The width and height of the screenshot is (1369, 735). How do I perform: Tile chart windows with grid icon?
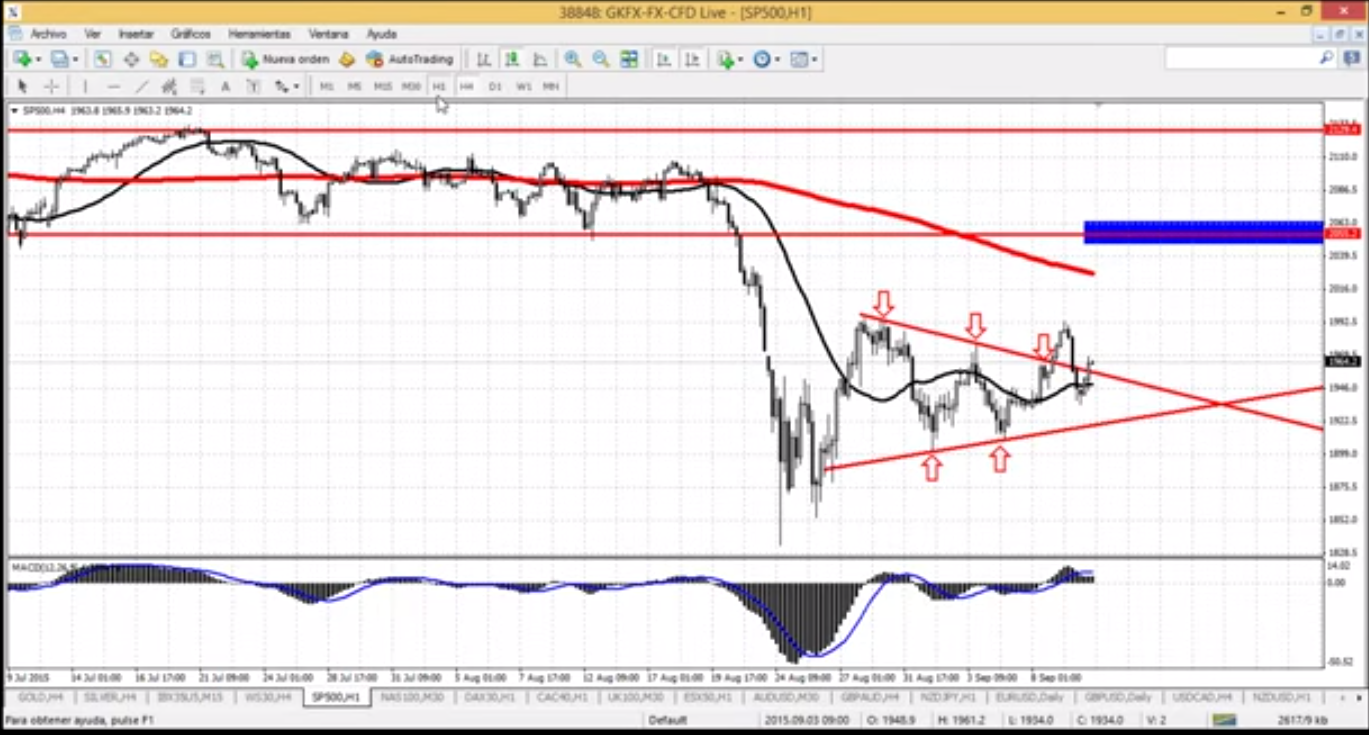tap(628, 59)
